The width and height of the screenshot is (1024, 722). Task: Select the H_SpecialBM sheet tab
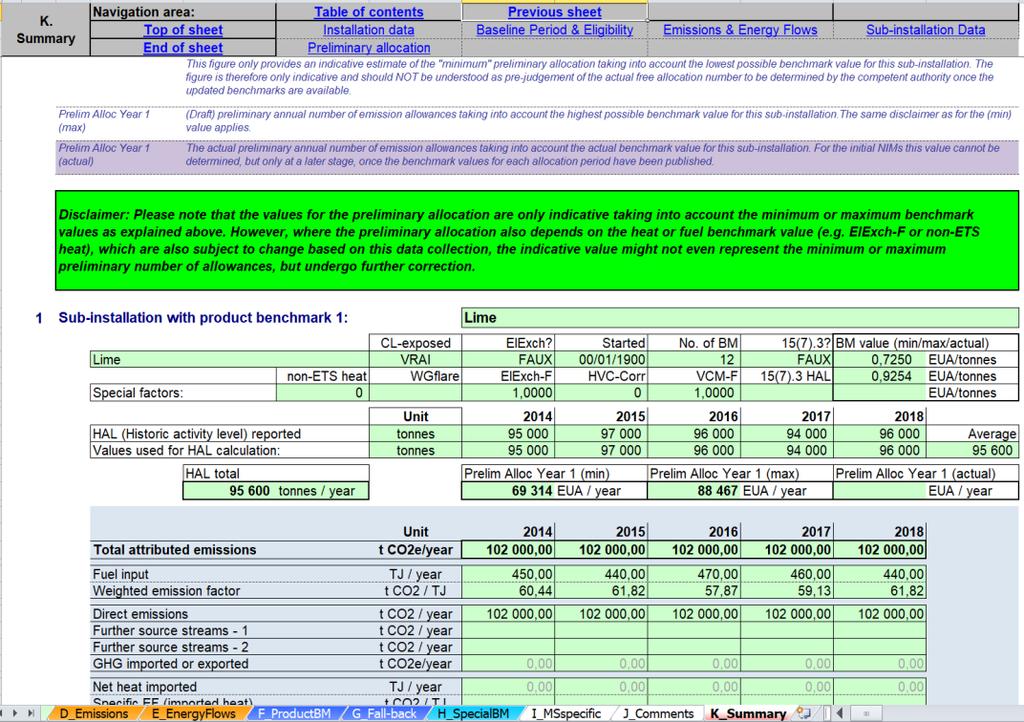tap(473, 714)
